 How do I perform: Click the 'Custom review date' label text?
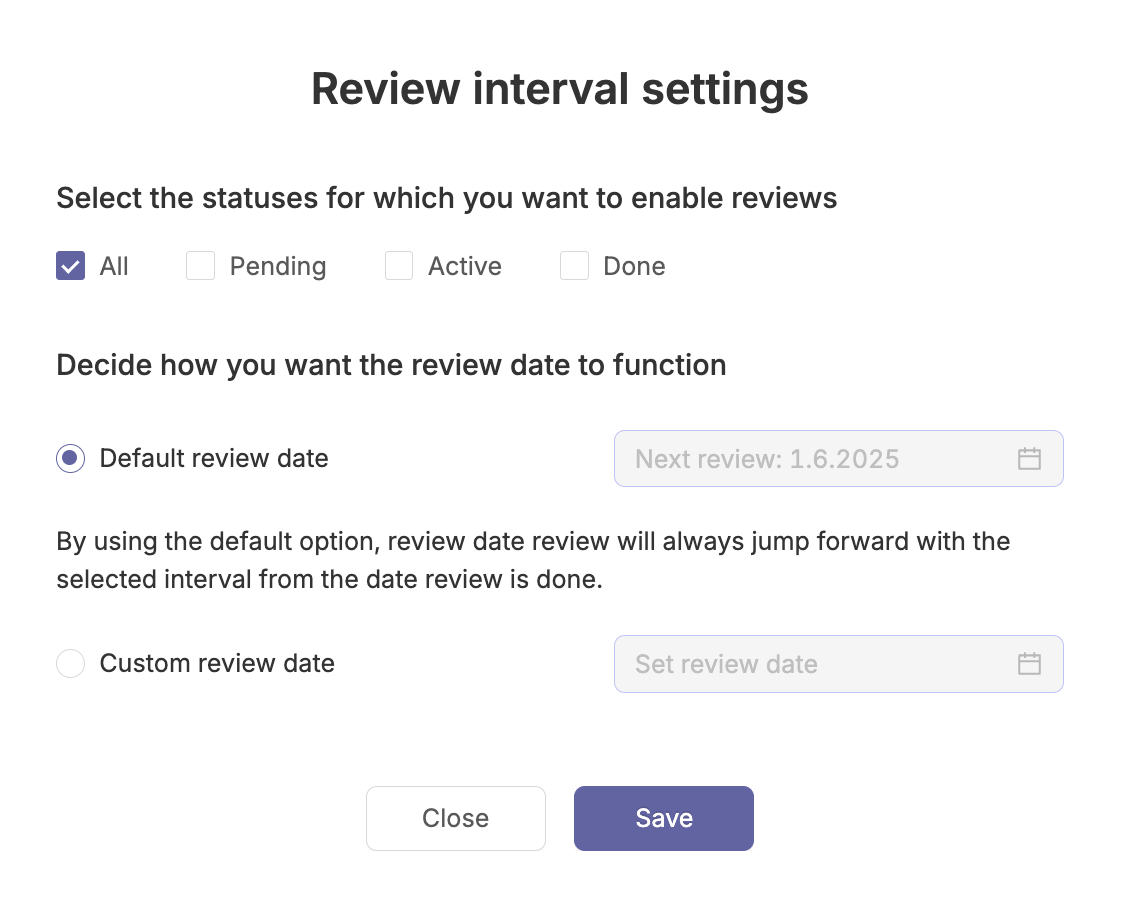tap(217, 663)
